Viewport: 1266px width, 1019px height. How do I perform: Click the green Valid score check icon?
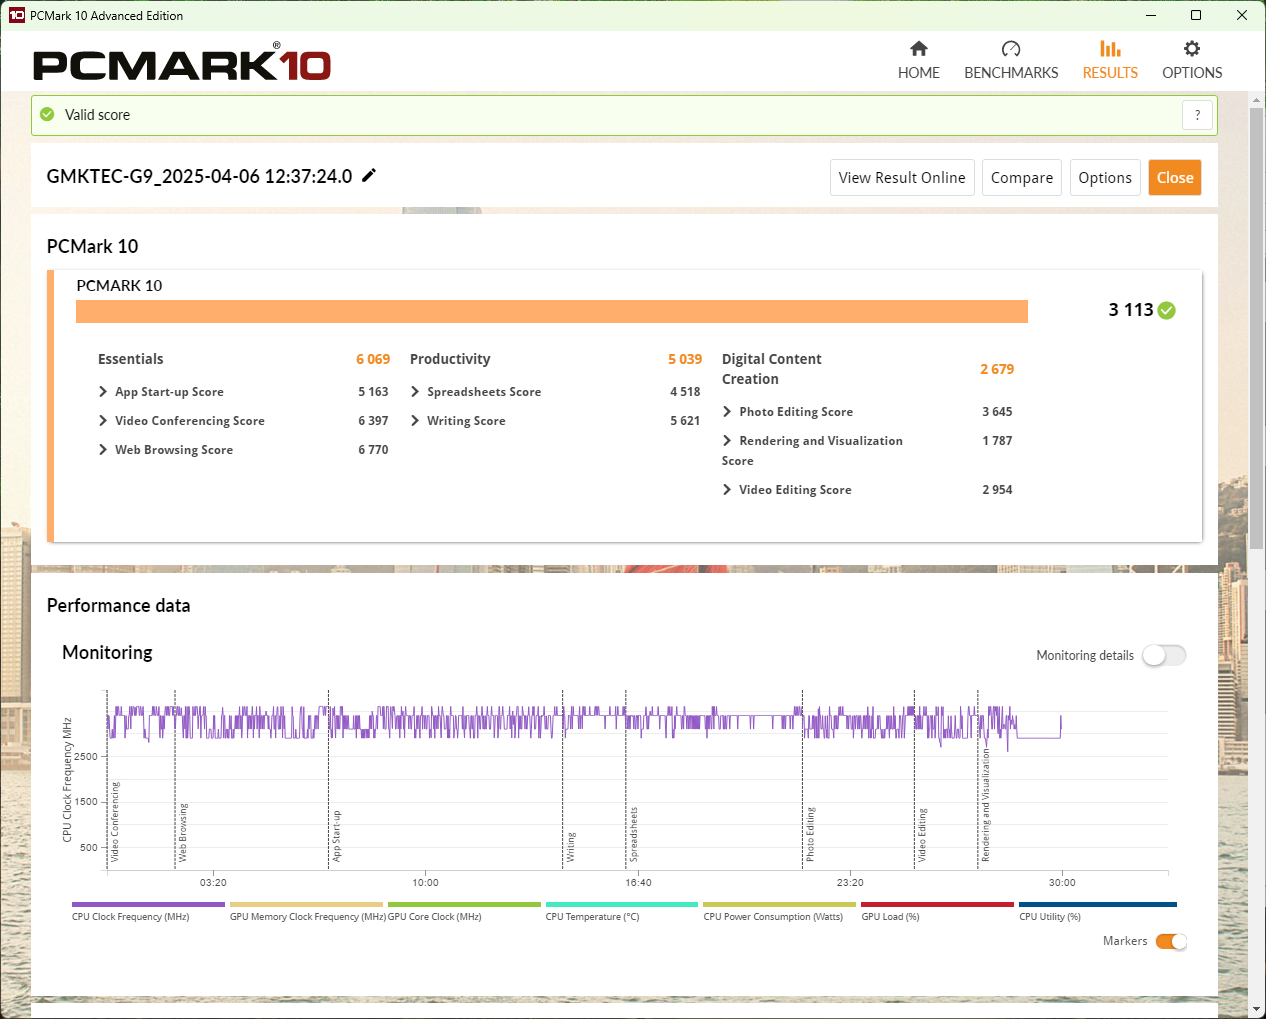point(47,115)
